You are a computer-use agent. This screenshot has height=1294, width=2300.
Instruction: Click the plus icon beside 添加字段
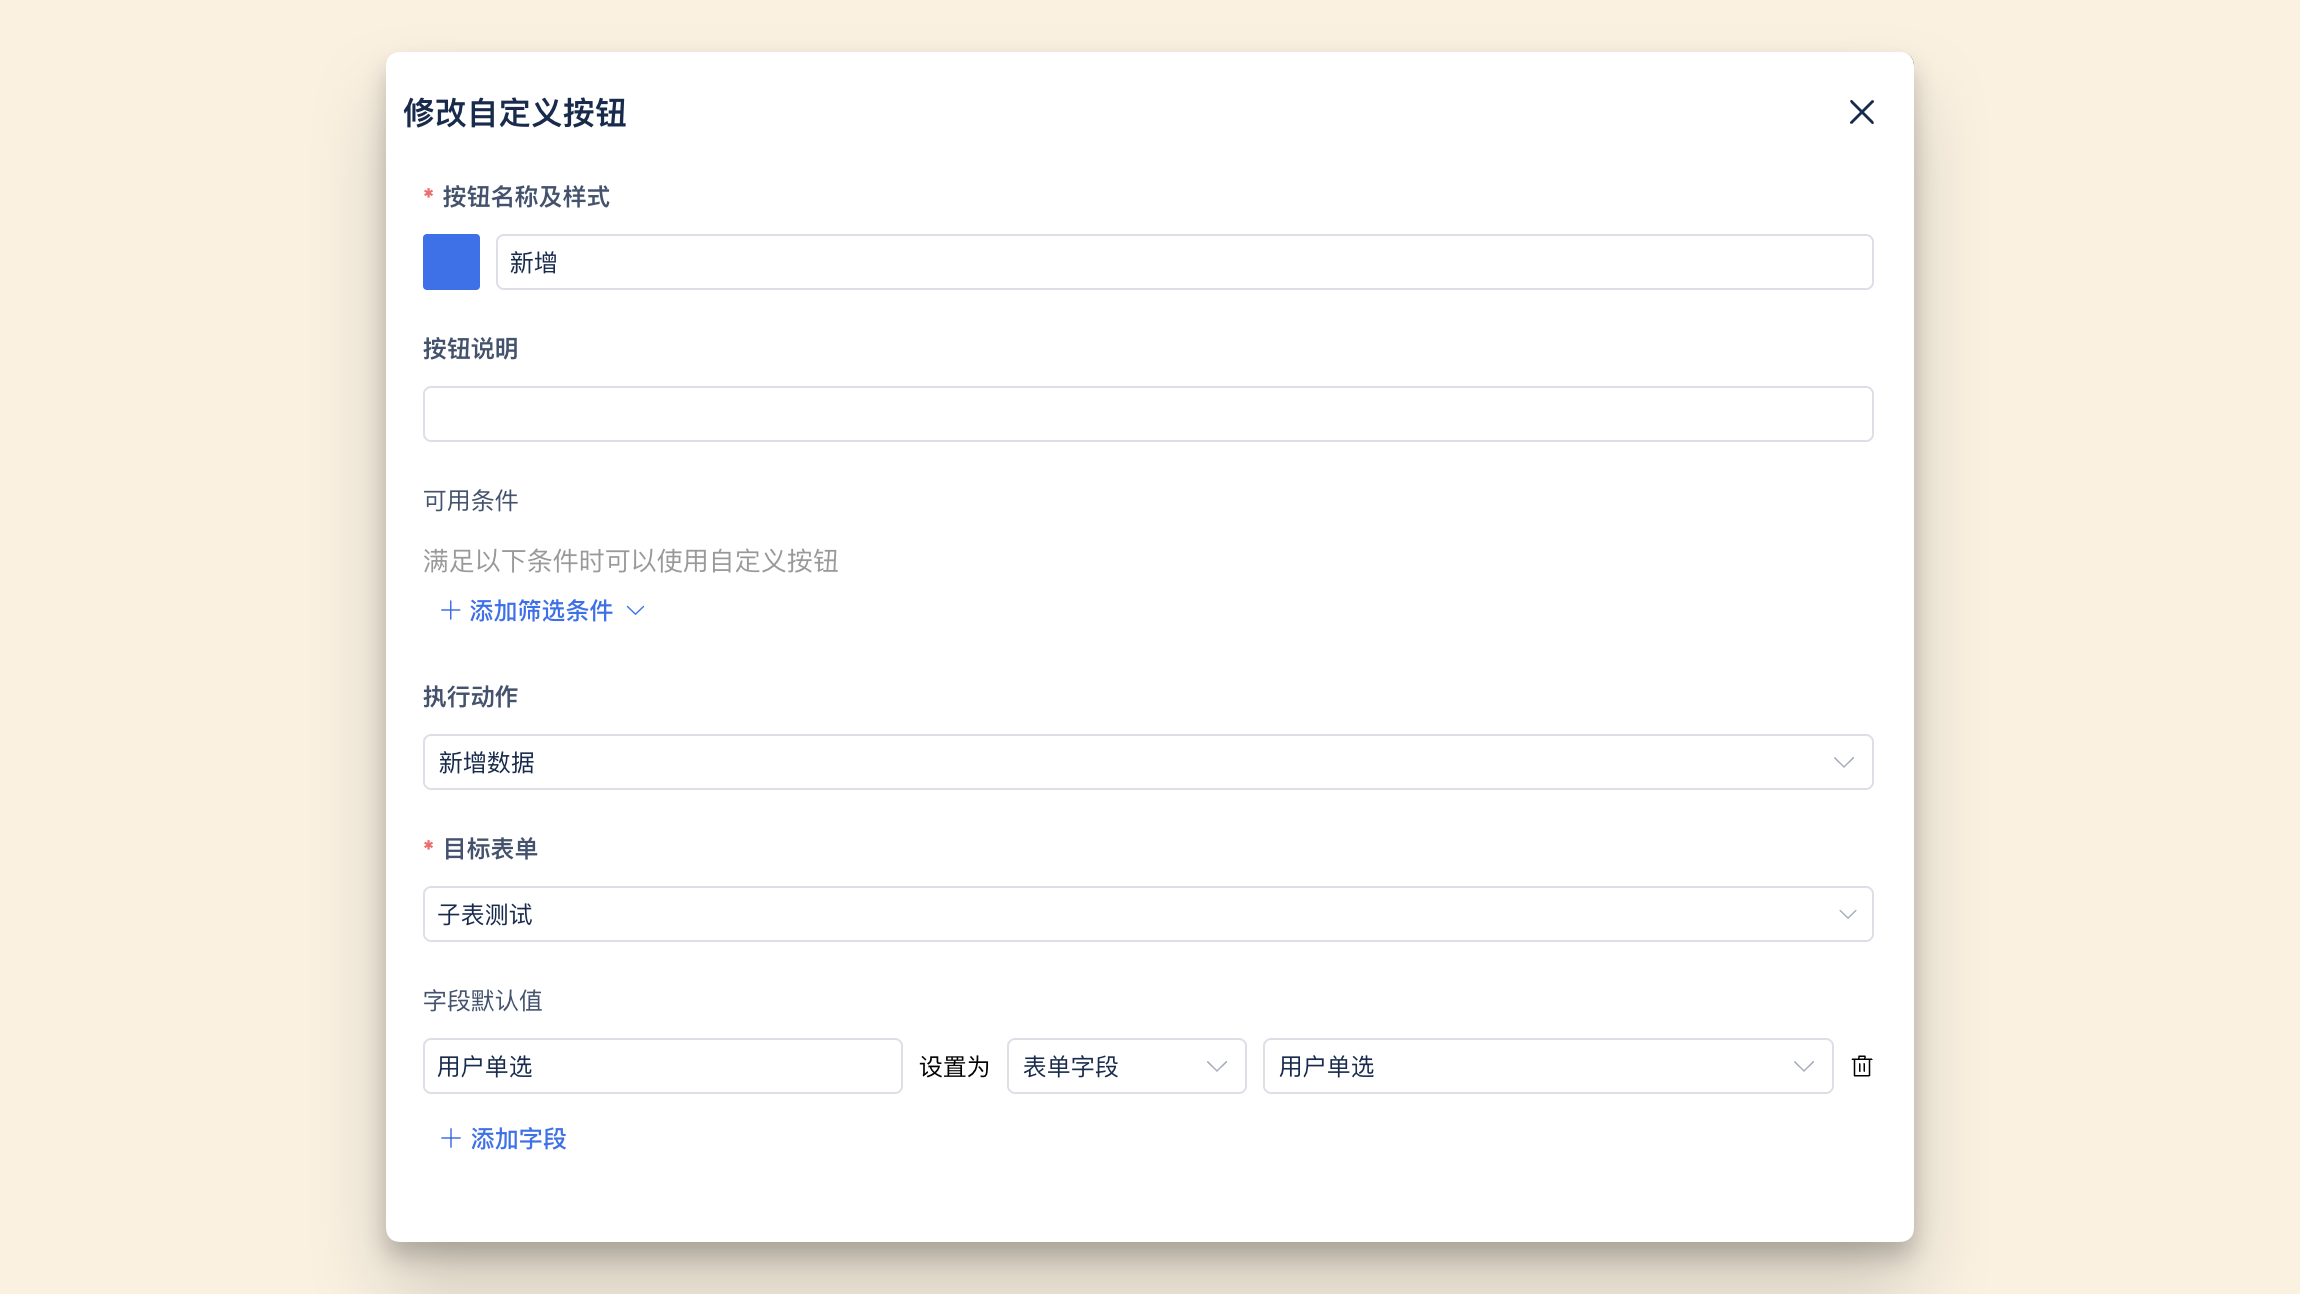pos(448,1138)
